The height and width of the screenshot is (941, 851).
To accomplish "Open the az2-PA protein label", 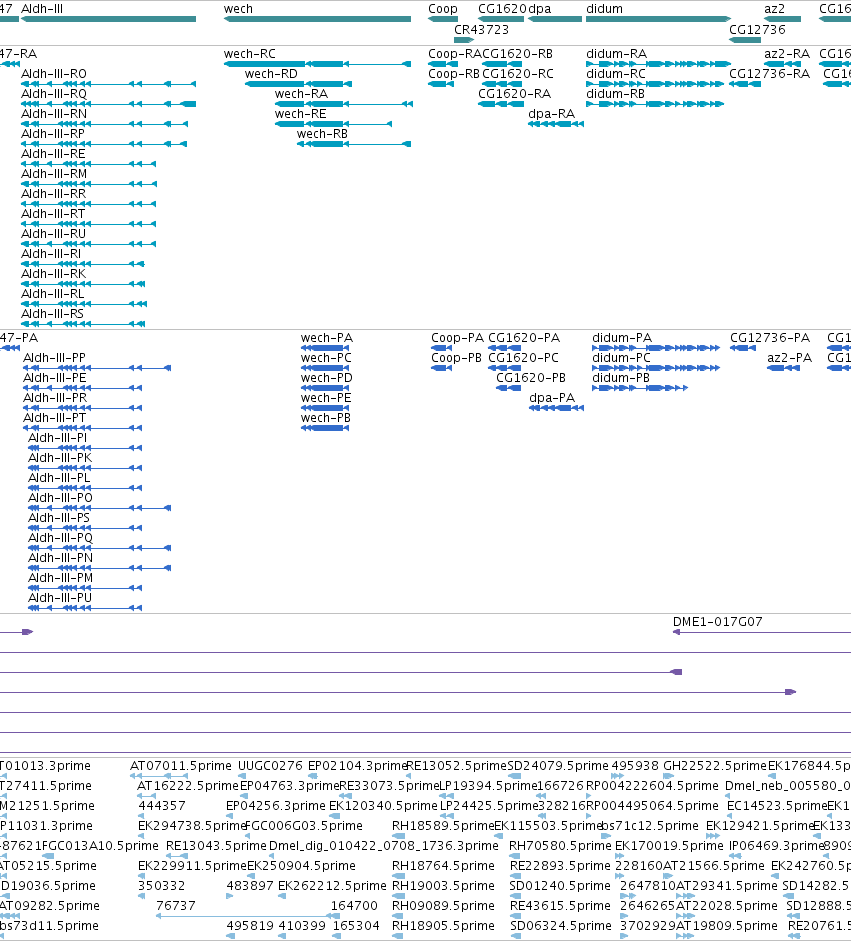I will point(790,358).
